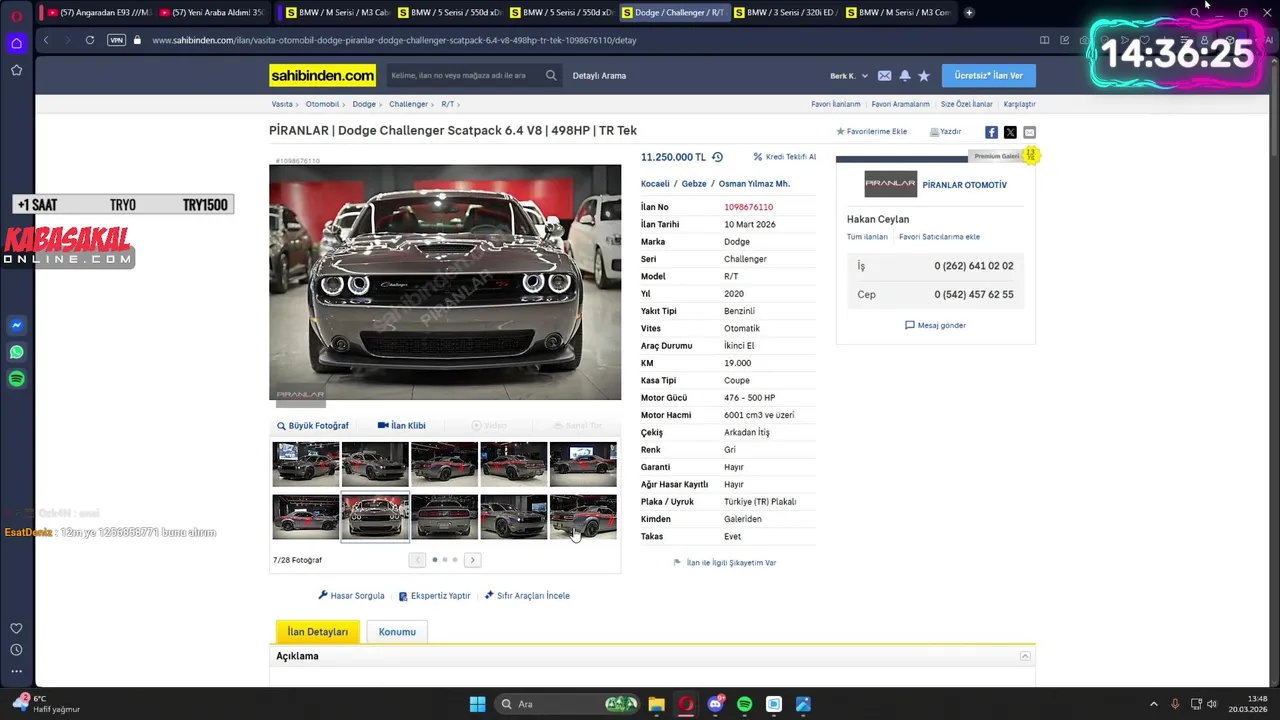Image resolution: width=1280 pixels, height=720 pixels.
Task: Click the VPN badge in address bar
Action: tap(116, 40)
